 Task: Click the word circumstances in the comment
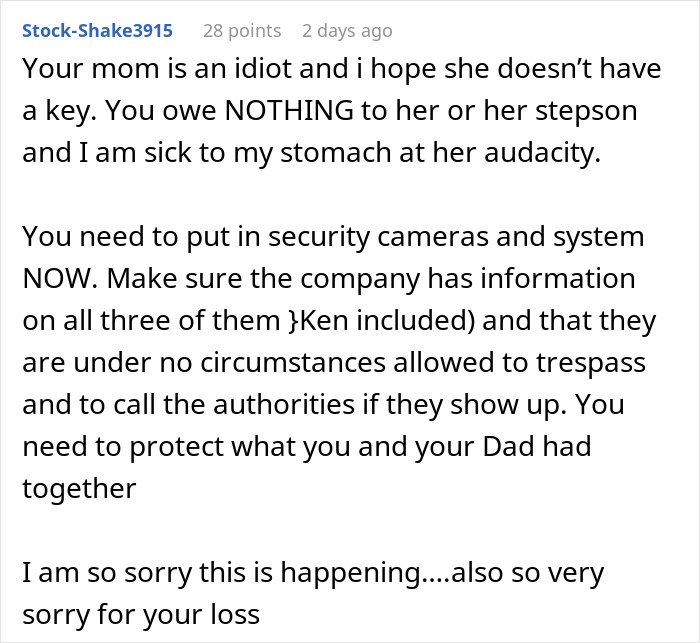(293, 362)
